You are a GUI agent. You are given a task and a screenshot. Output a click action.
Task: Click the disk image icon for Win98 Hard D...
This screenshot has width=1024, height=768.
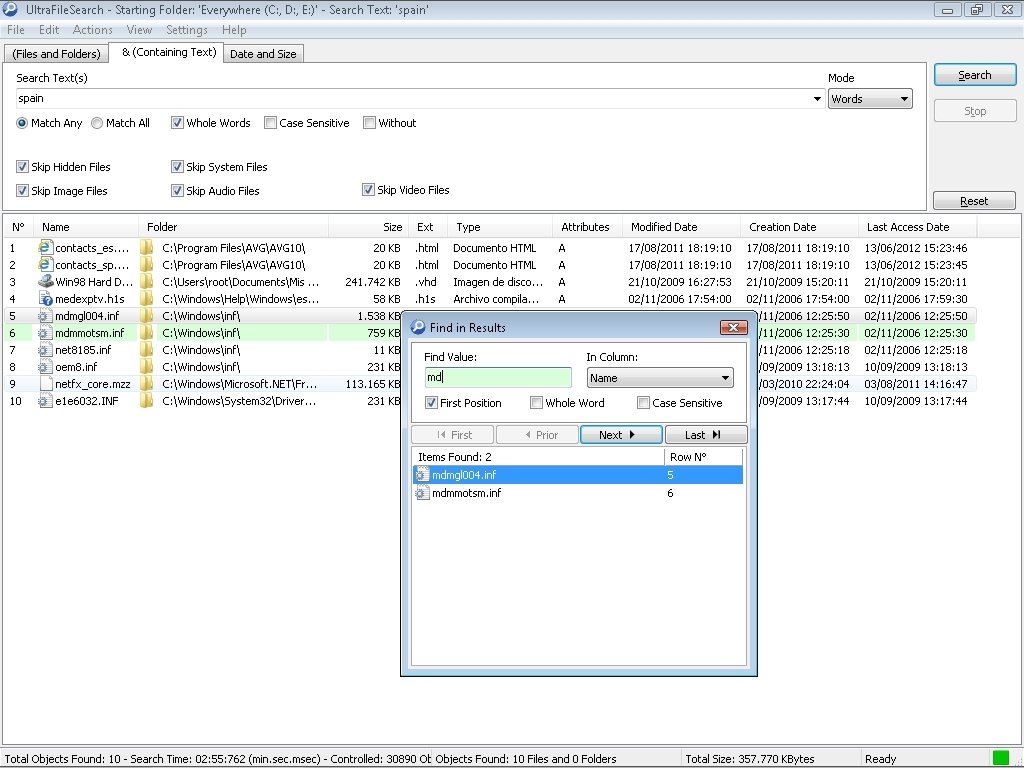45,281
